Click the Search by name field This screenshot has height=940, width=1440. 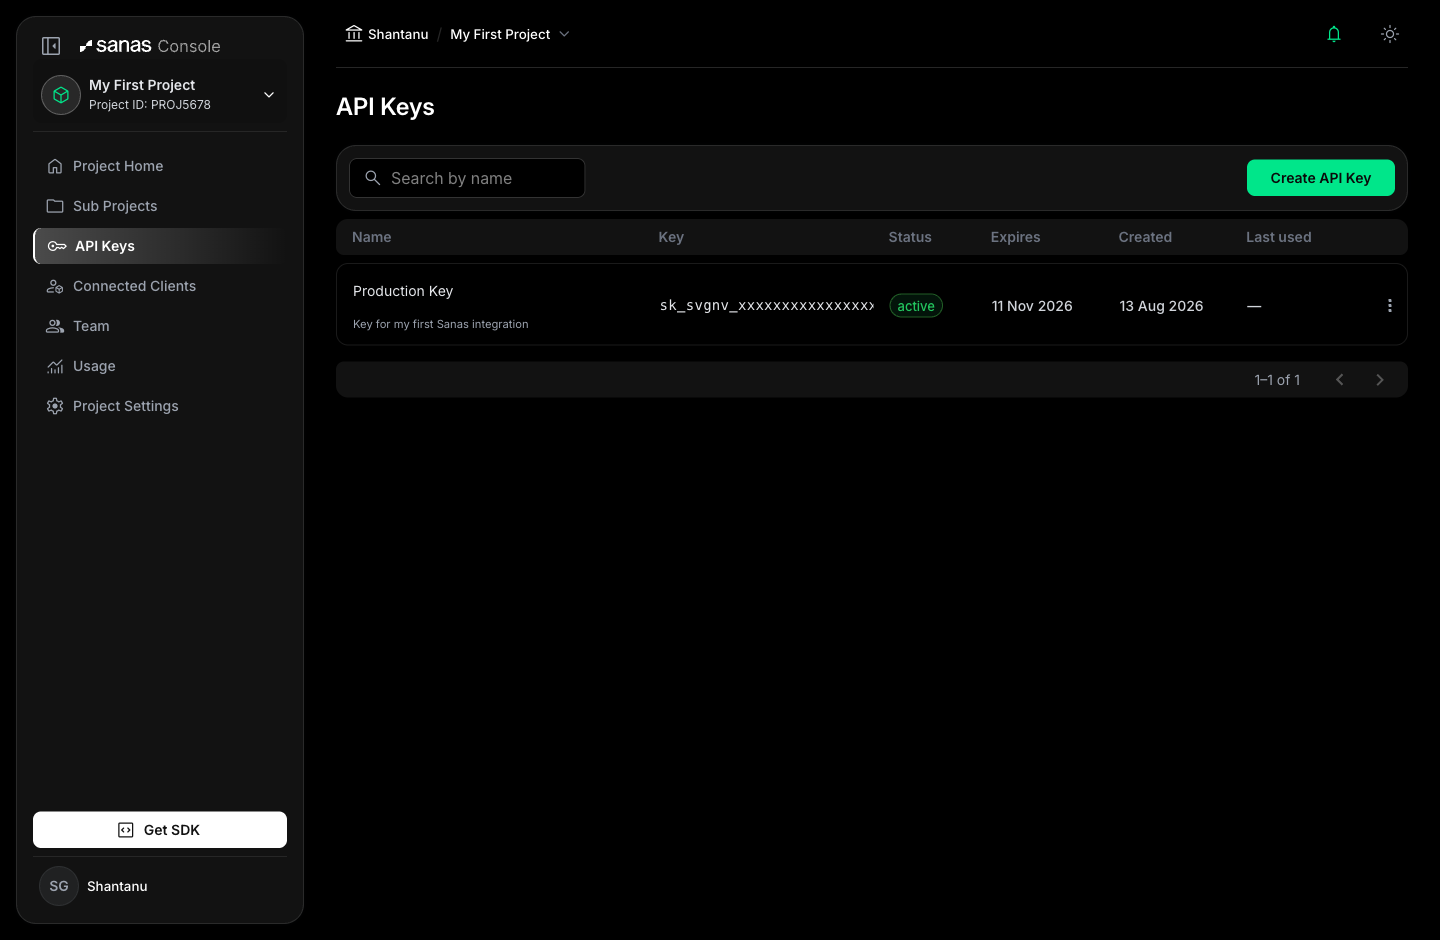(467, 178)
